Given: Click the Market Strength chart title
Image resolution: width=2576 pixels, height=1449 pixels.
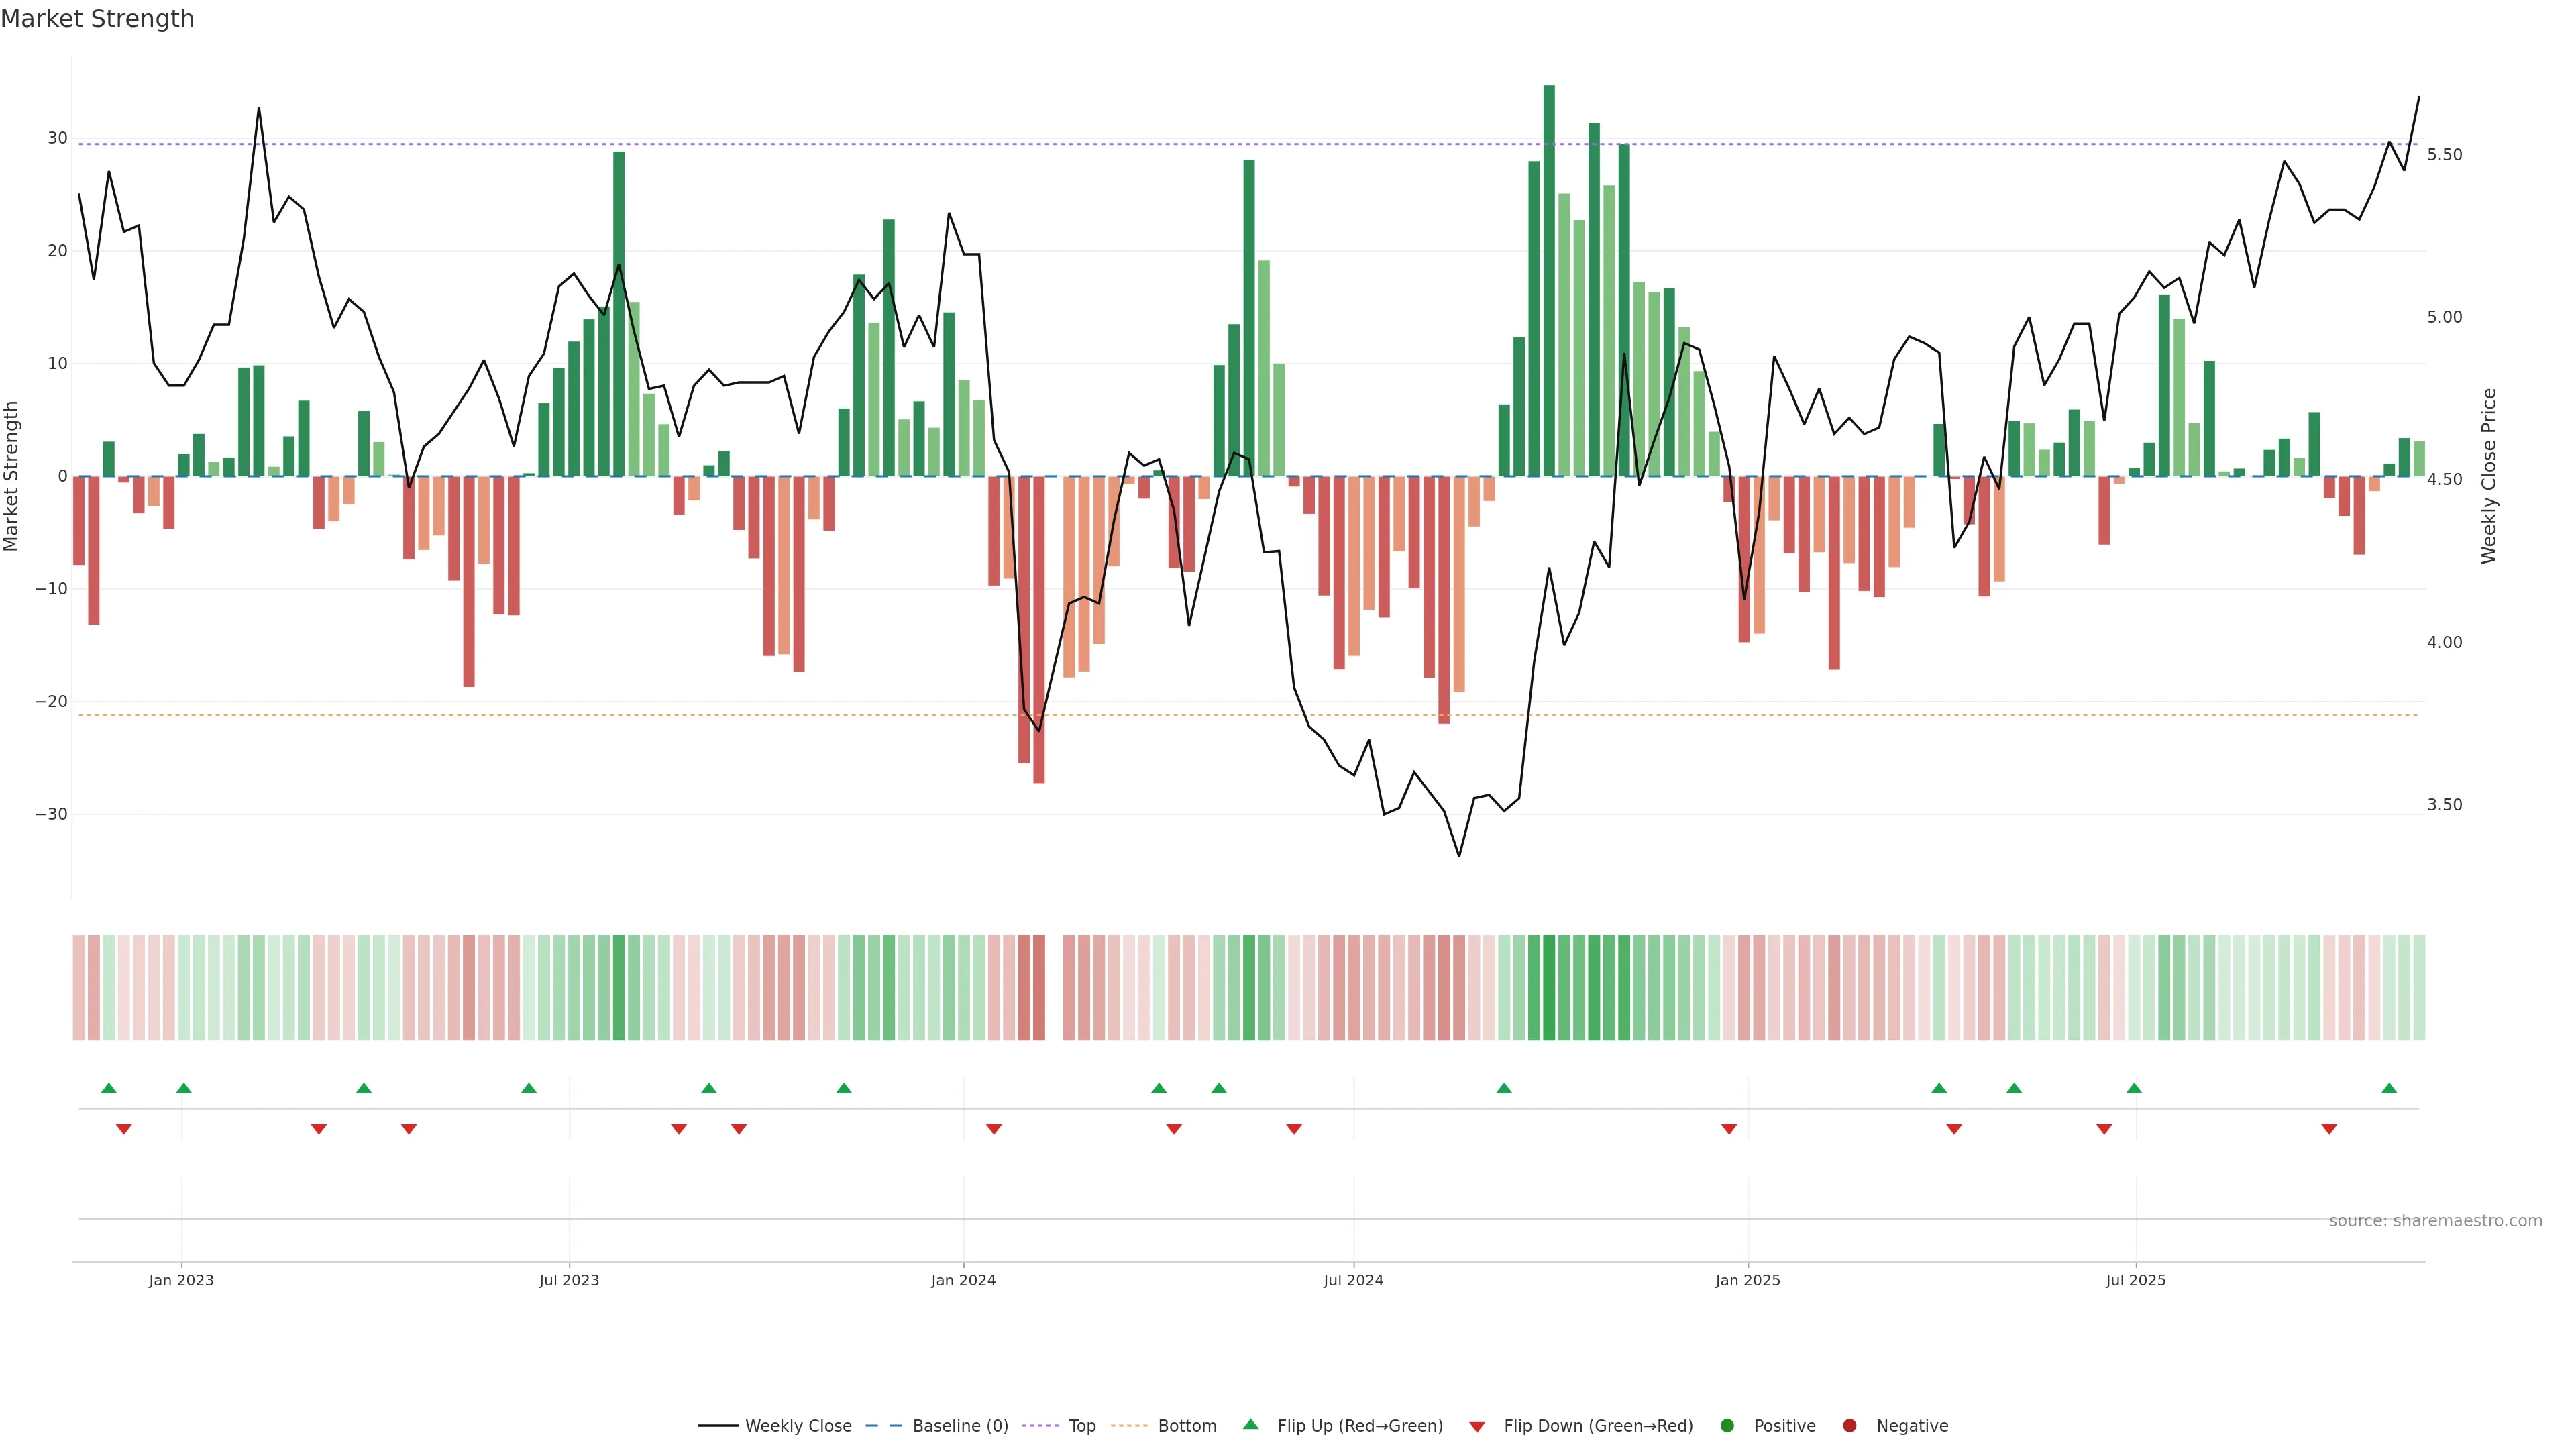Looking at the screenshot, I should coord(97,19).
